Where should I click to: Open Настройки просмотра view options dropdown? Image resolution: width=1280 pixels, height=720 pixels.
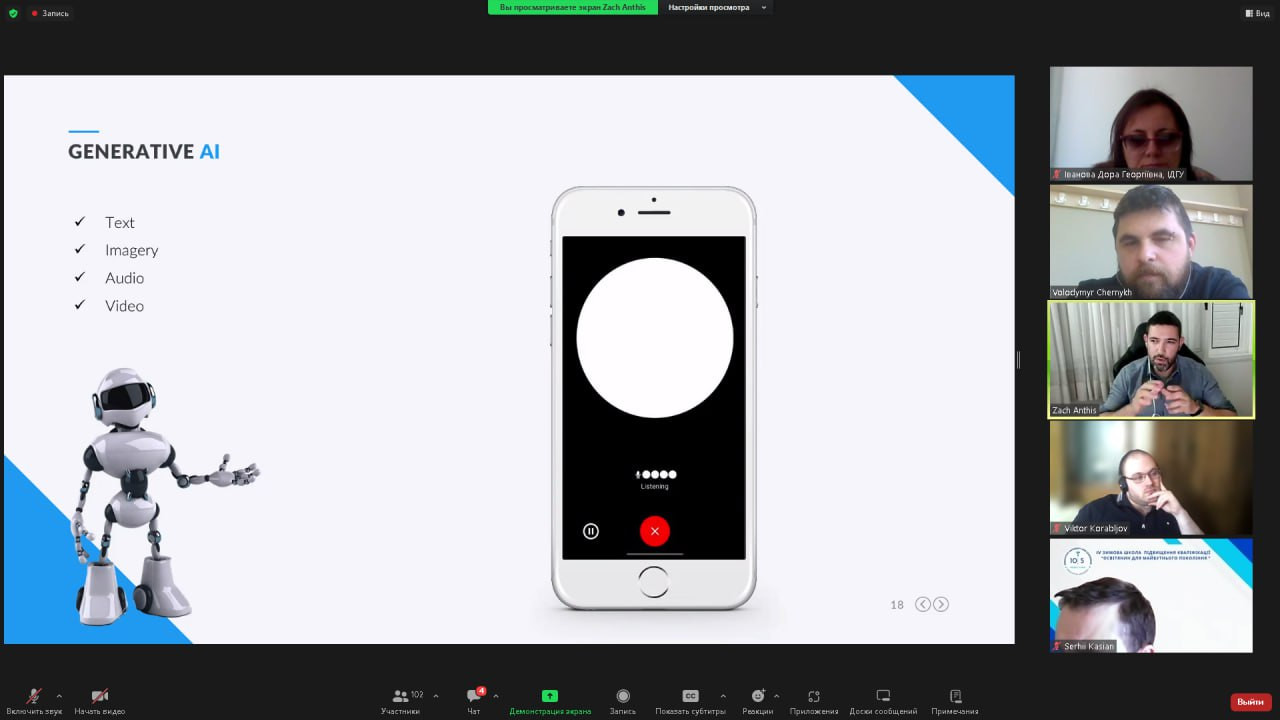coord(717,7)
